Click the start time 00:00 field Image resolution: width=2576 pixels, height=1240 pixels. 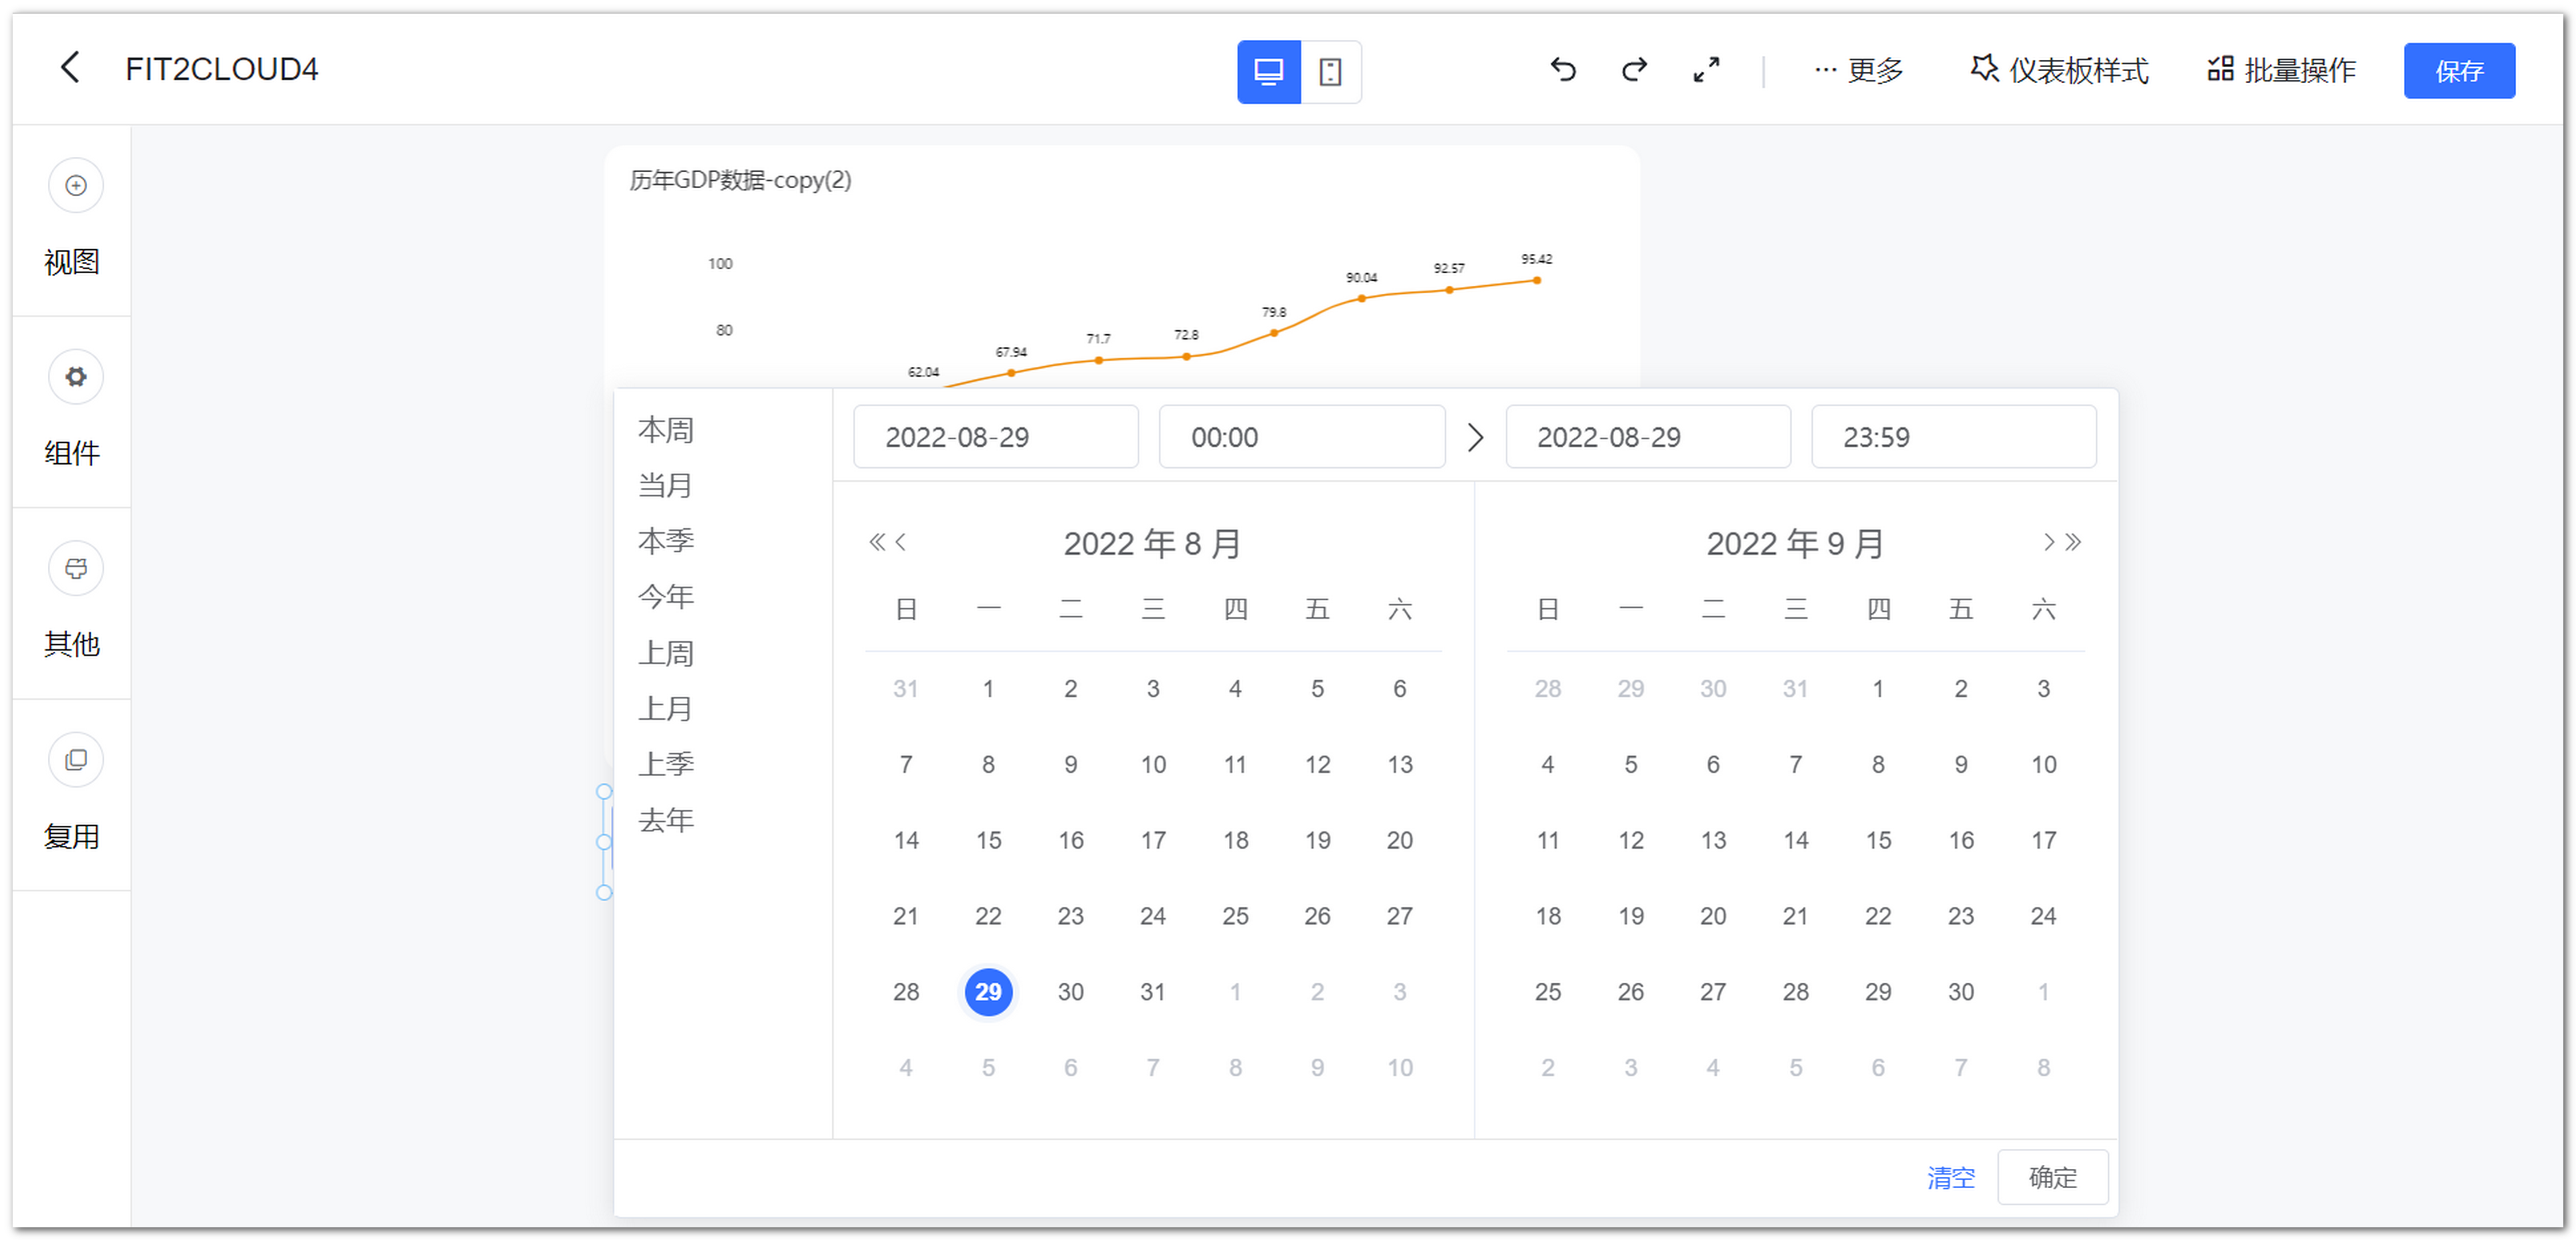(x=1301, y=437)
